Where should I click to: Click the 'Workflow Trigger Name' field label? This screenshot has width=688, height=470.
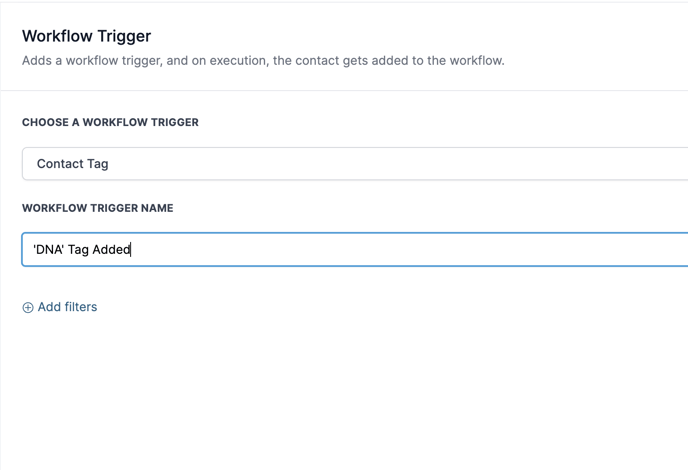tap(97, 208)
